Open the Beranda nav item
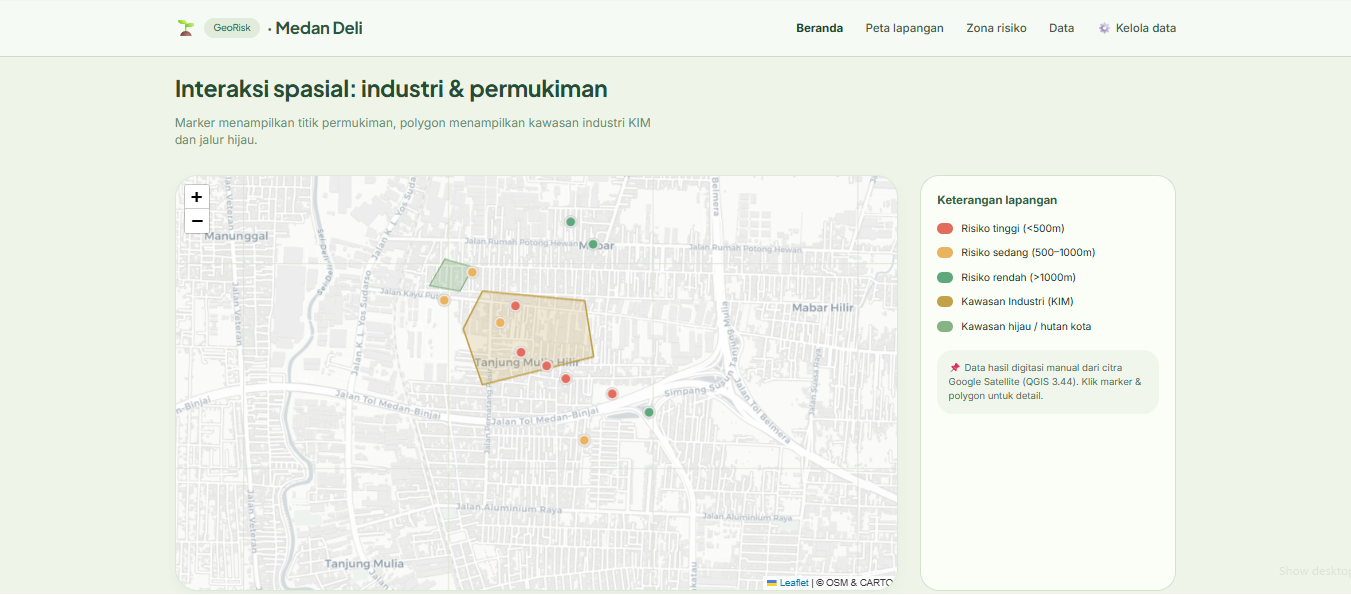The width and height of the screenshot is (1351, 595). (819, 28)
